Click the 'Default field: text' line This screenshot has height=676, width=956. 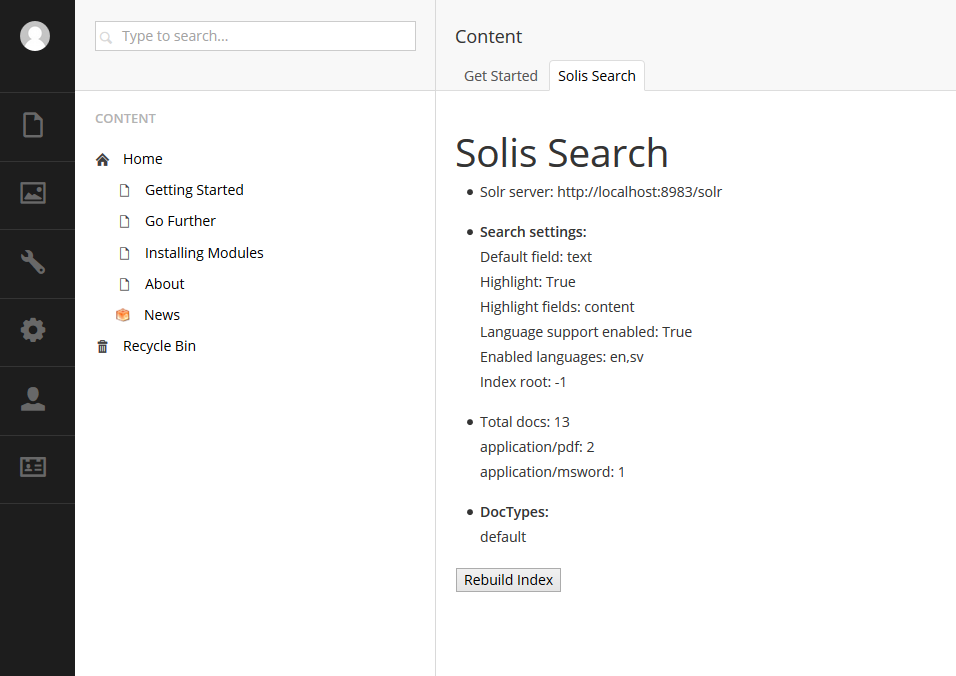[536, 257]
